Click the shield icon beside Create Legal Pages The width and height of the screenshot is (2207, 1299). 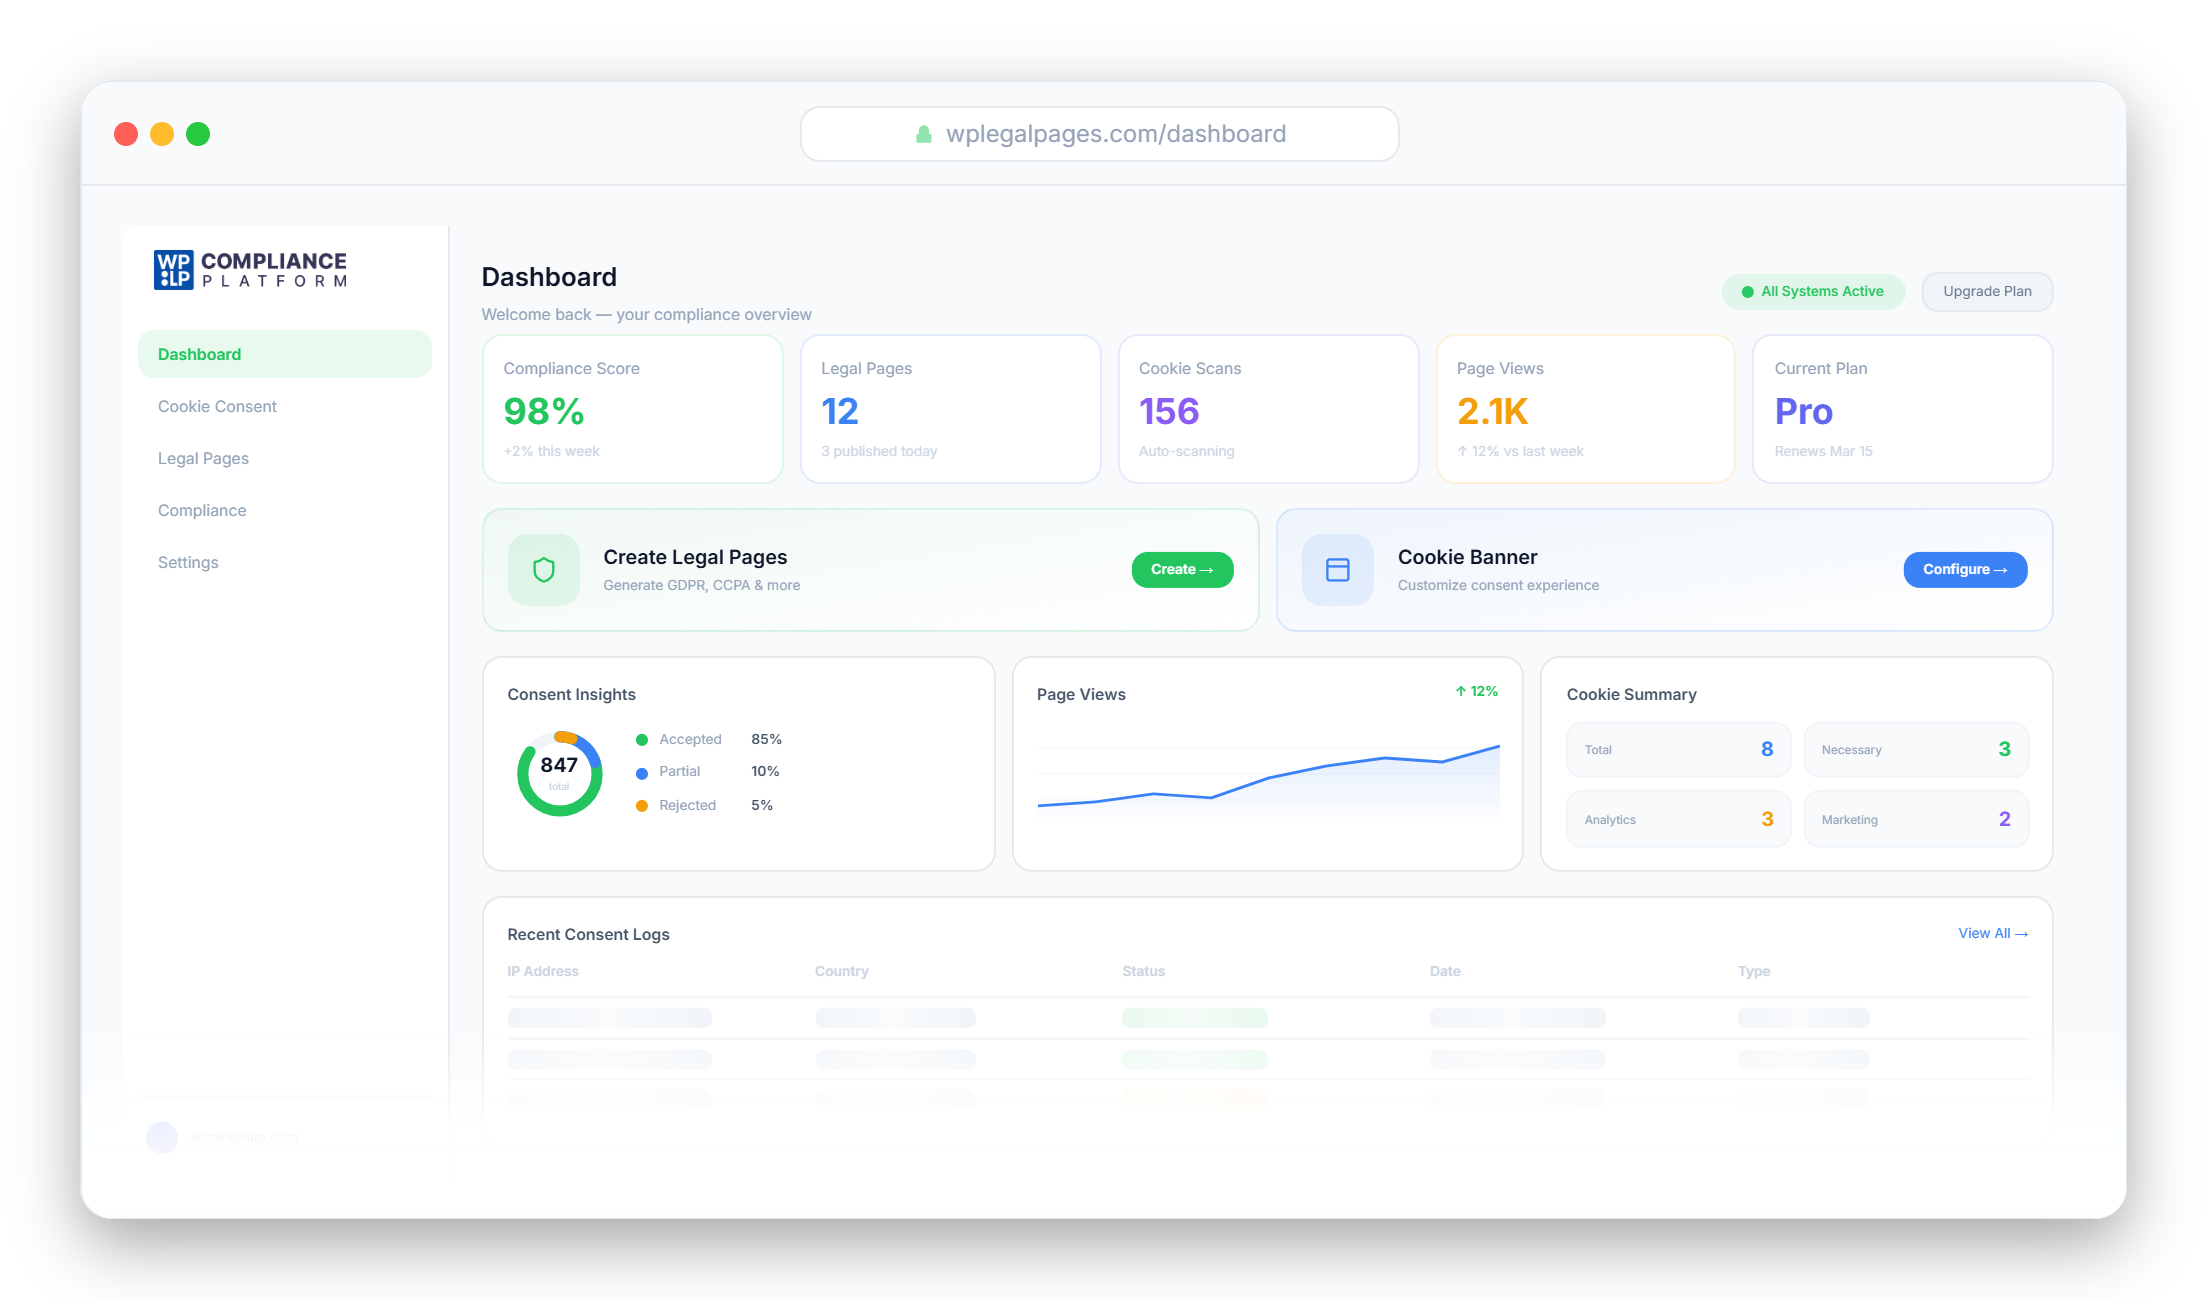(543, 570)
